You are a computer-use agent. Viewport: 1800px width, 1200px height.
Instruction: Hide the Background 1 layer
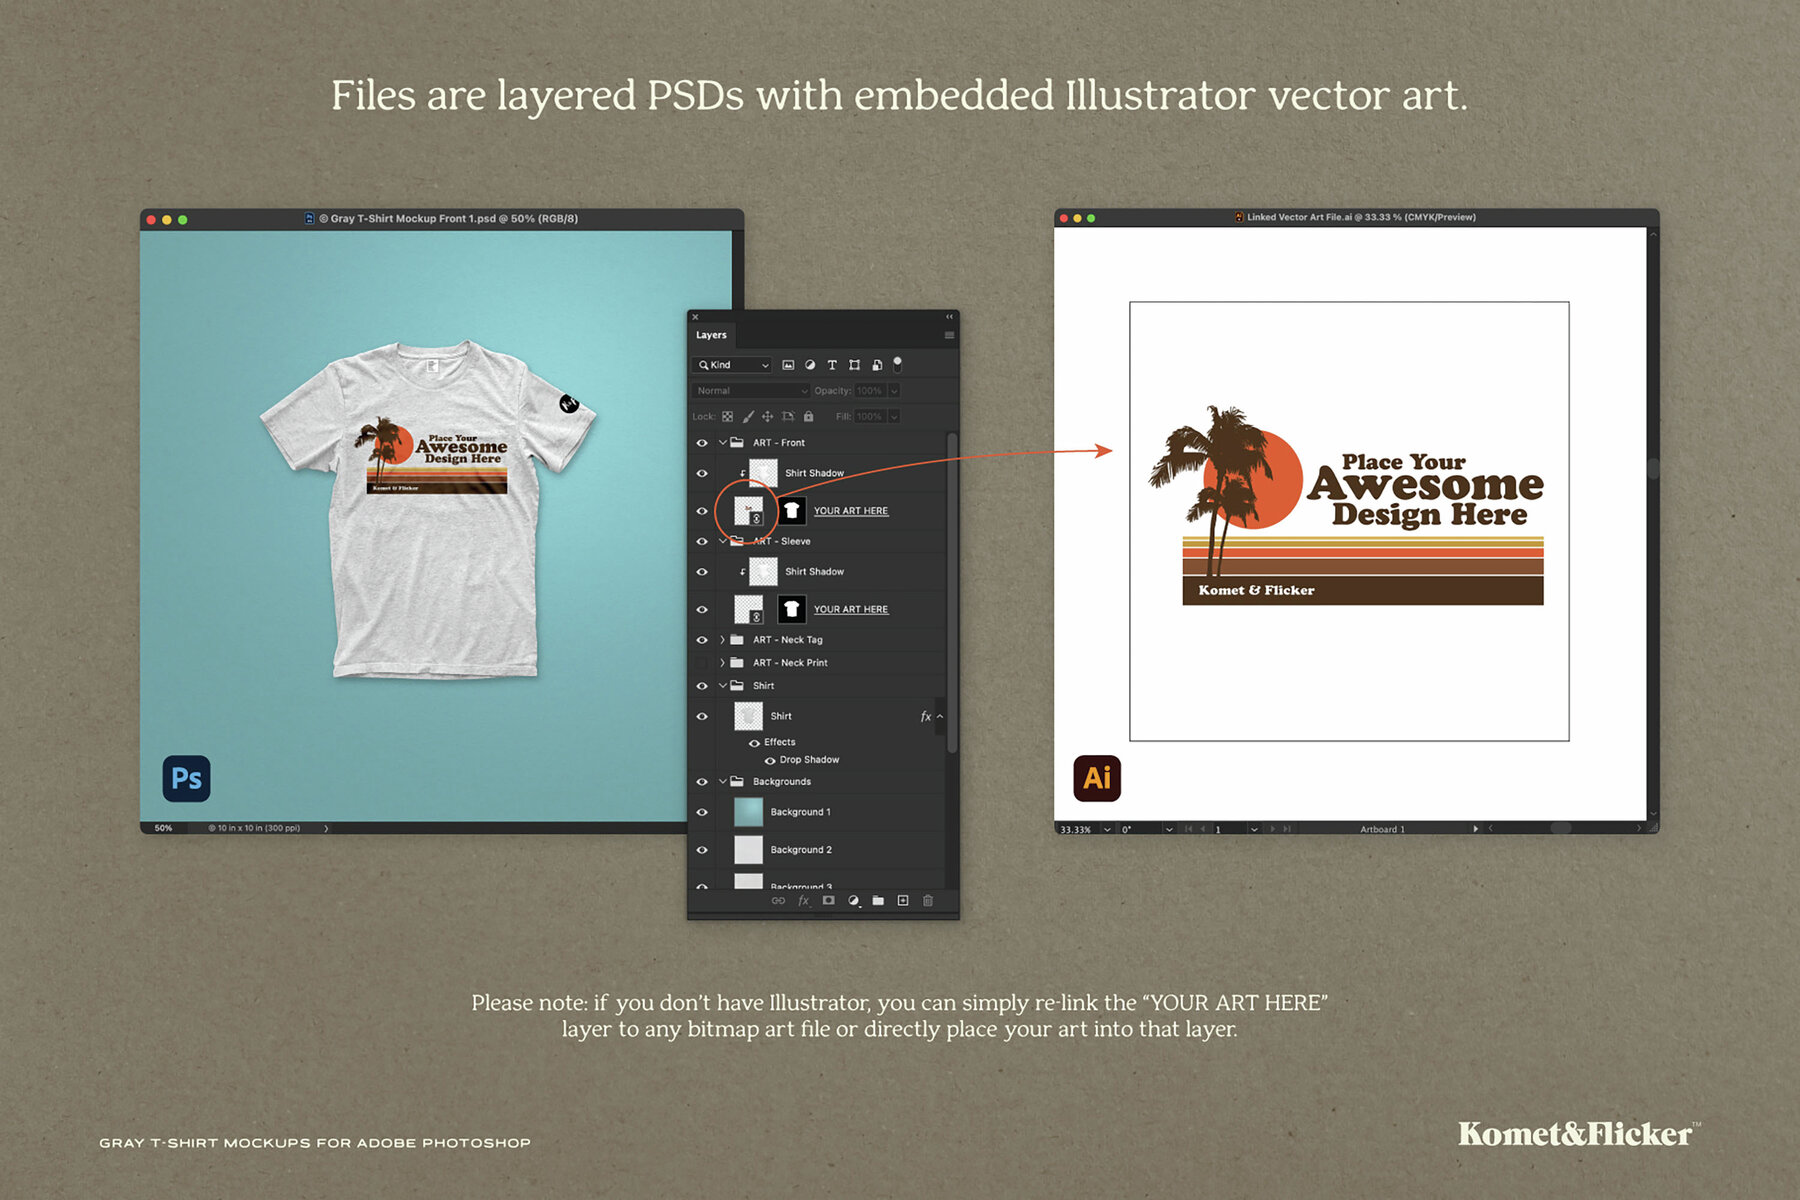point(702,811)
